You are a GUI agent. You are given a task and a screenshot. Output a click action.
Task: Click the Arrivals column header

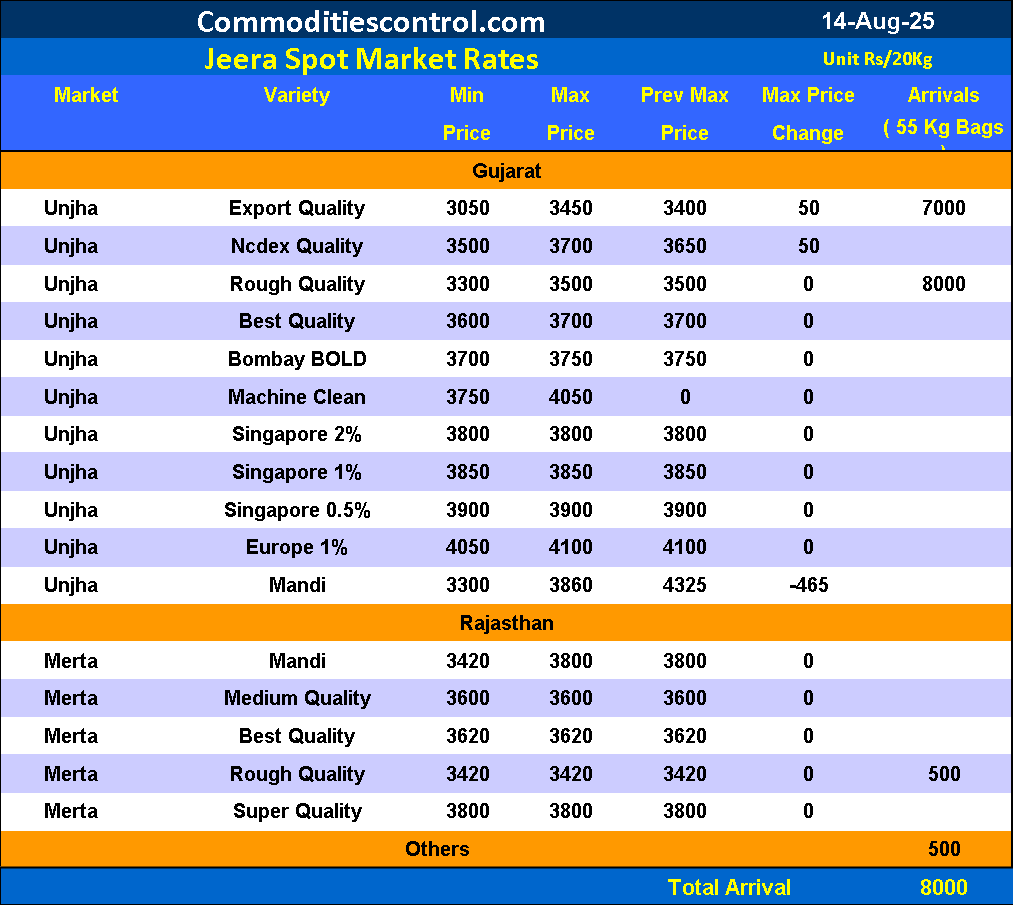(x=943, y=96)
